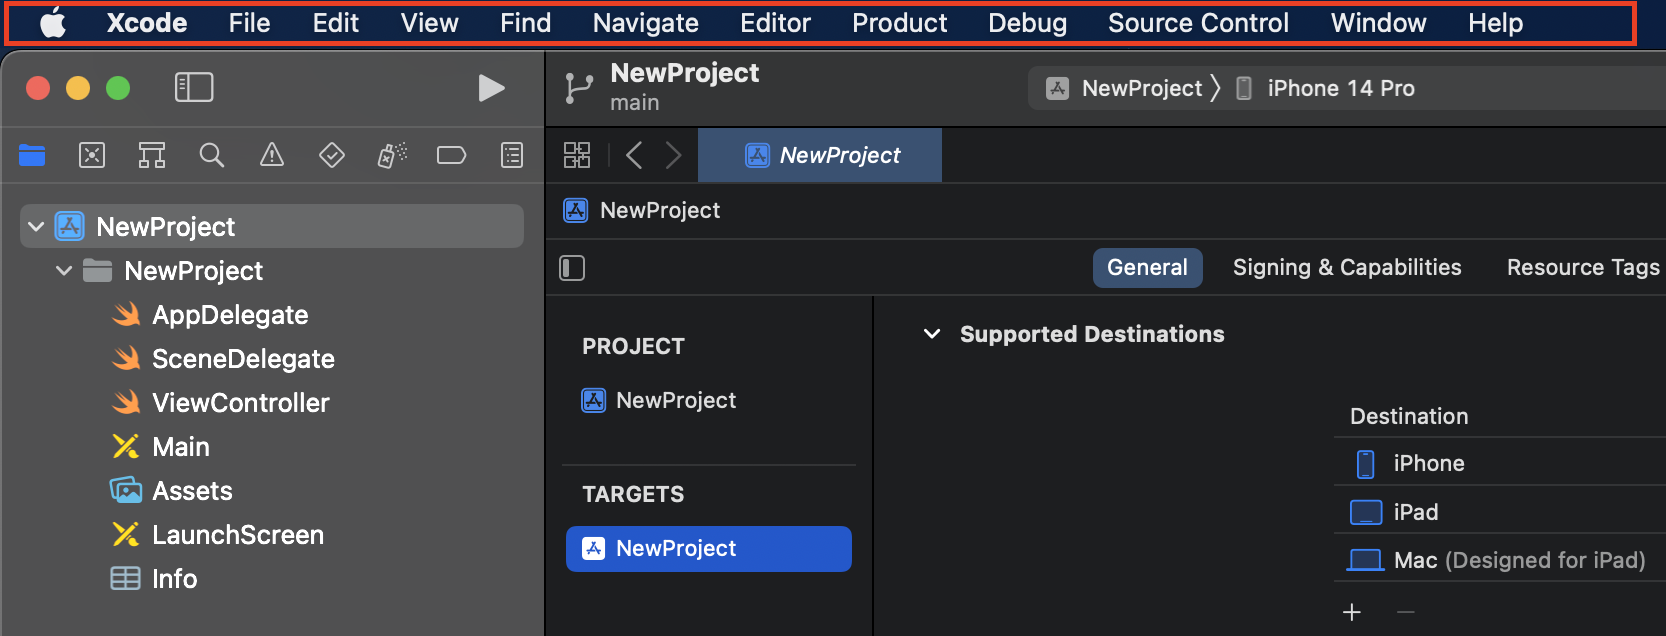Switch to Signing & Capabilities tab
Screen dimensions: 1666x636
tap(1347, 268)
